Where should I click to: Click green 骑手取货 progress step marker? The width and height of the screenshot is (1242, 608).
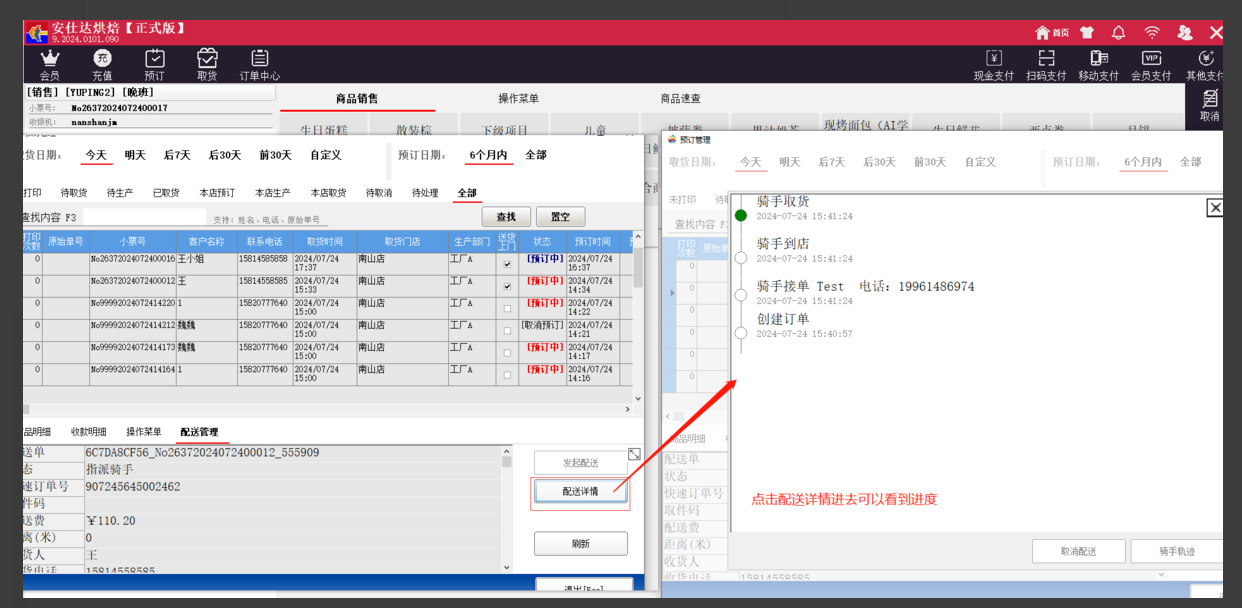coord(741,215)
